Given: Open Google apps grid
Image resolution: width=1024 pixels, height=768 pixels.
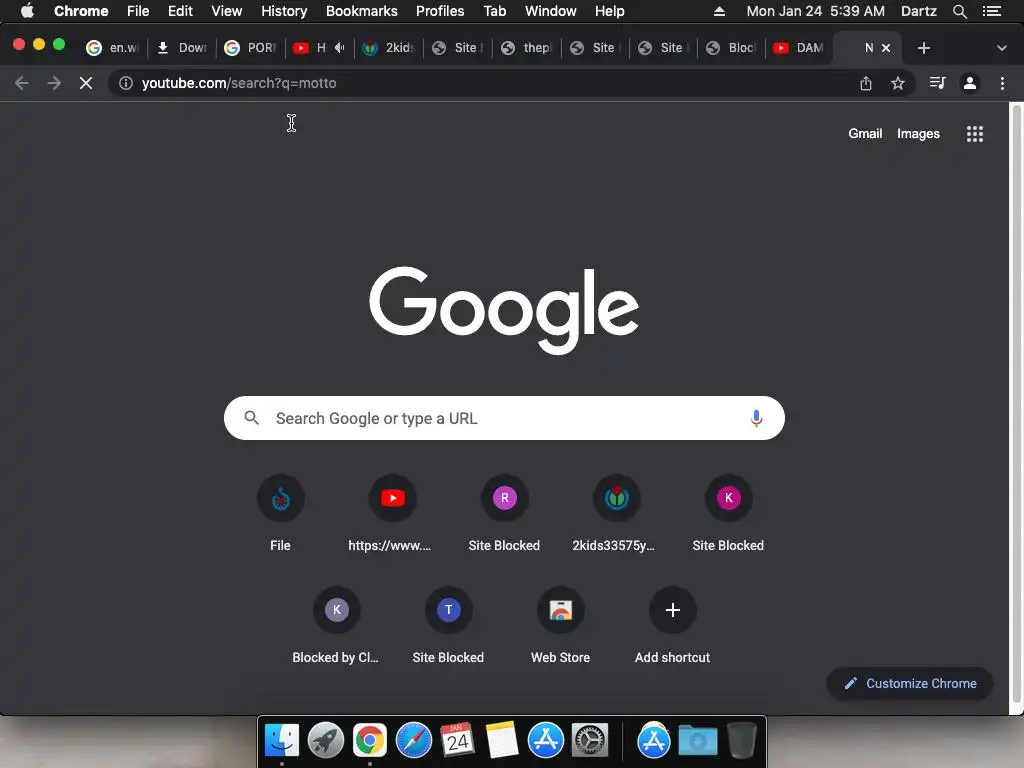Looking at the screenshot, I should pos(974,134).
